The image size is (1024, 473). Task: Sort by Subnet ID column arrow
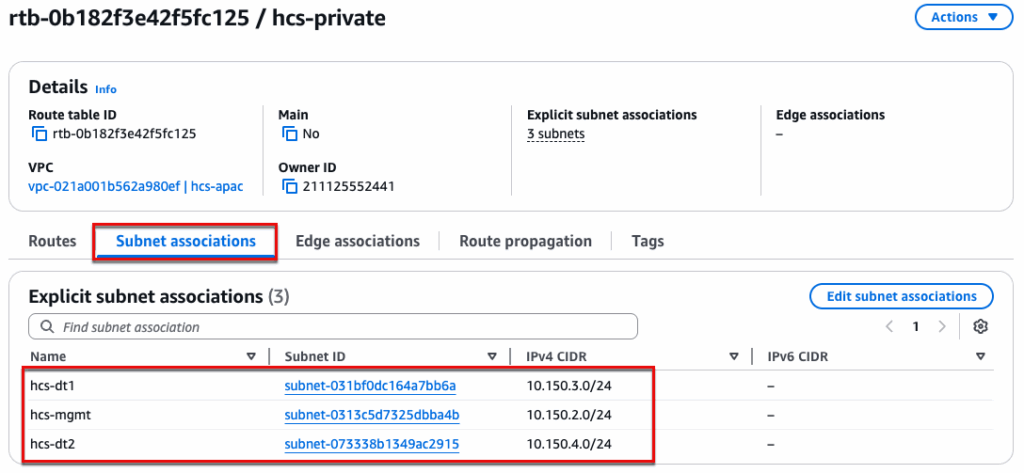[492, 357]
